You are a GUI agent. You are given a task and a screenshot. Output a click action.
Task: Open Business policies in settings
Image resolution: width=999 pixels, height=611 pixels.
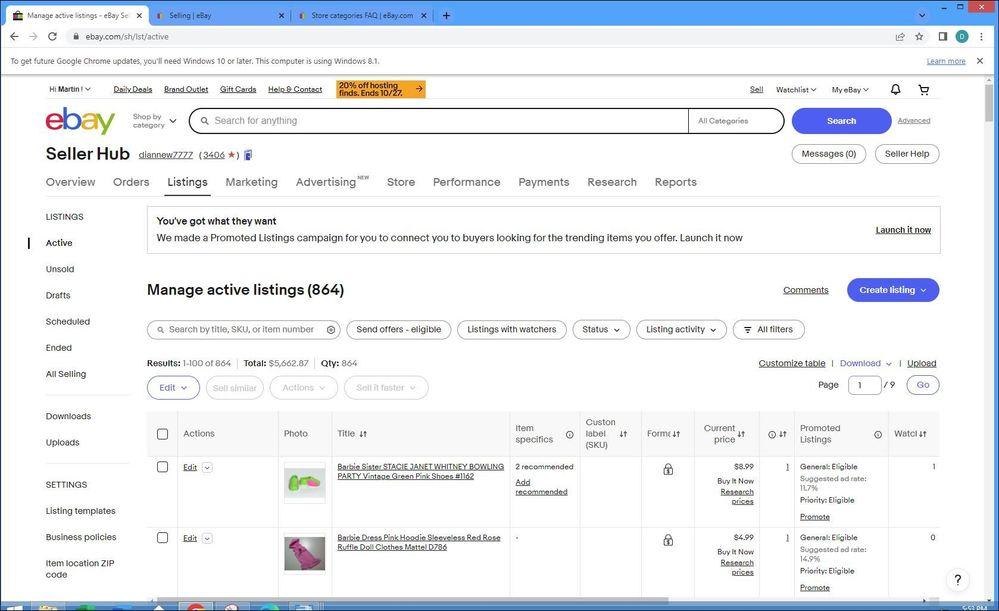81,537
